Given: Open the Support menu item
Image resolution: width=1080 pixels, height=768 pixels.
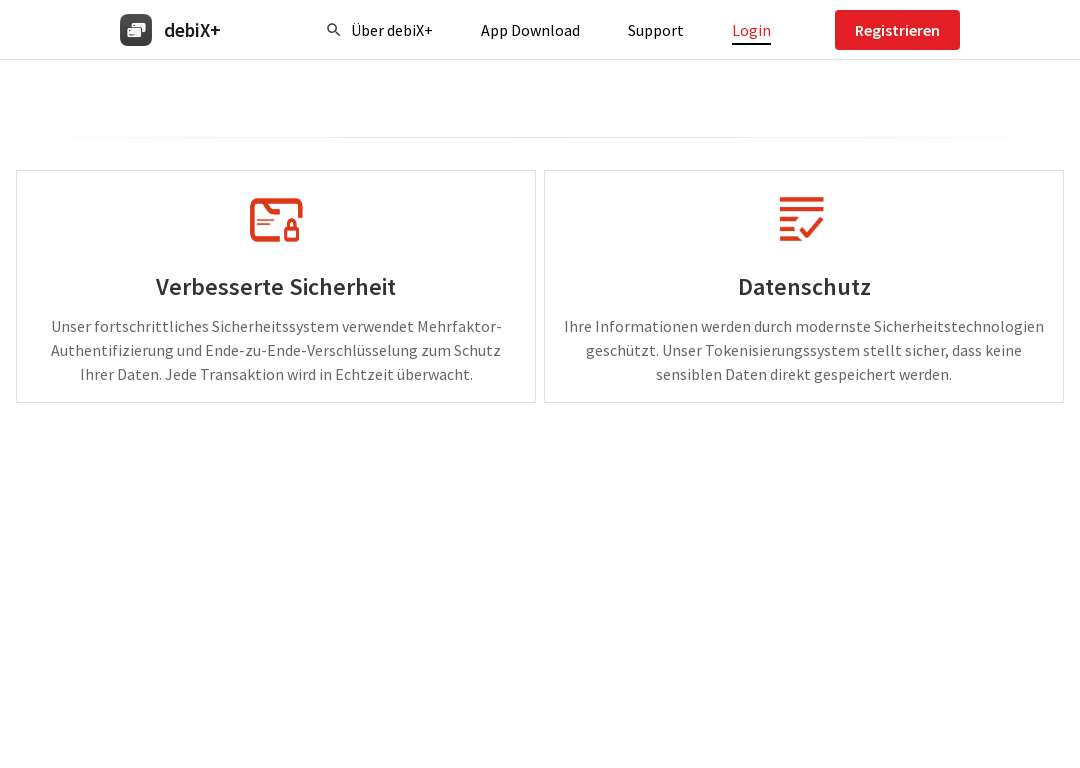Looking at the screenshot, I should tap(655, 30).
